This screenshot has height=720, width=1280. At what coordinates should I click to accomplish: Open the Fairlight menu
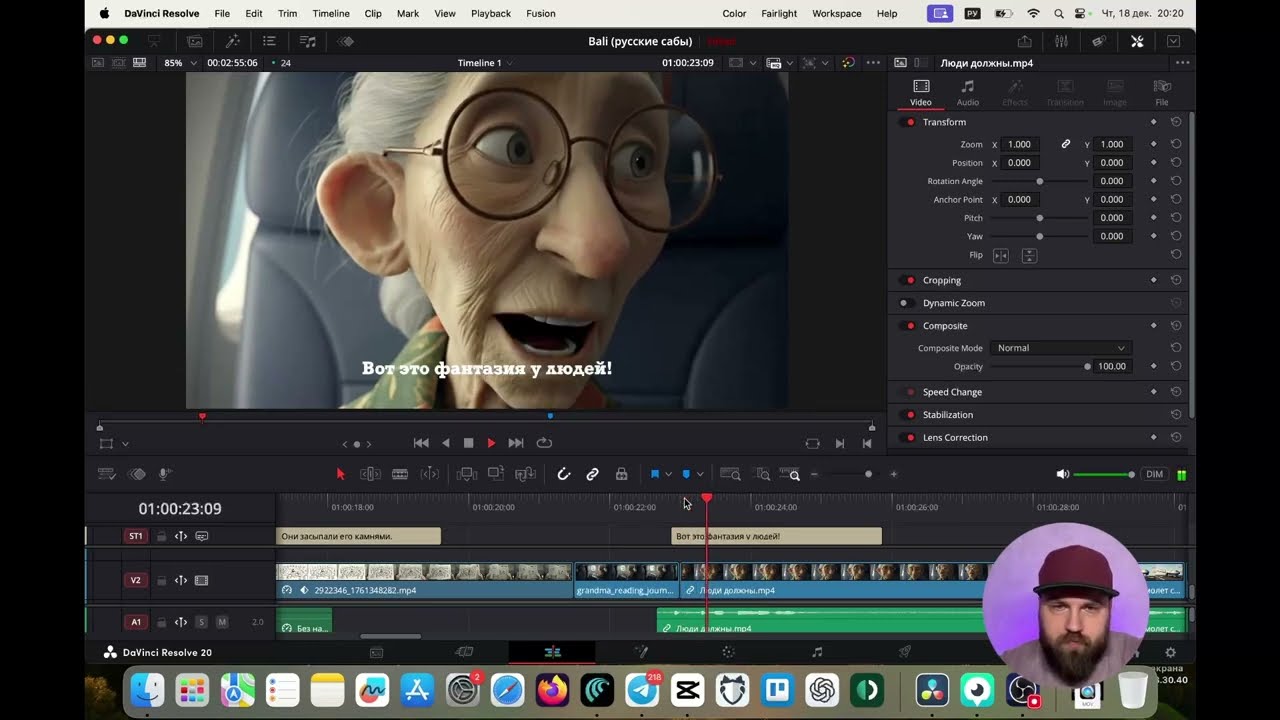tap(779, 13)
